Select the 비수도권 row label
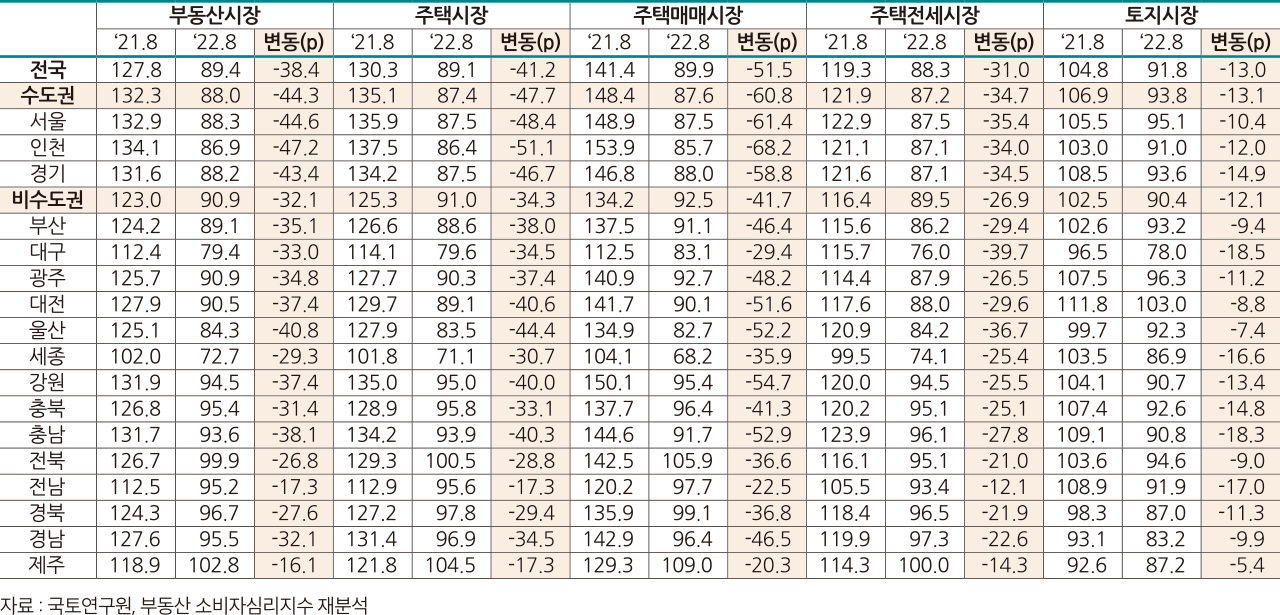The width and height of the screenshot is (1280, 615). 48,200
